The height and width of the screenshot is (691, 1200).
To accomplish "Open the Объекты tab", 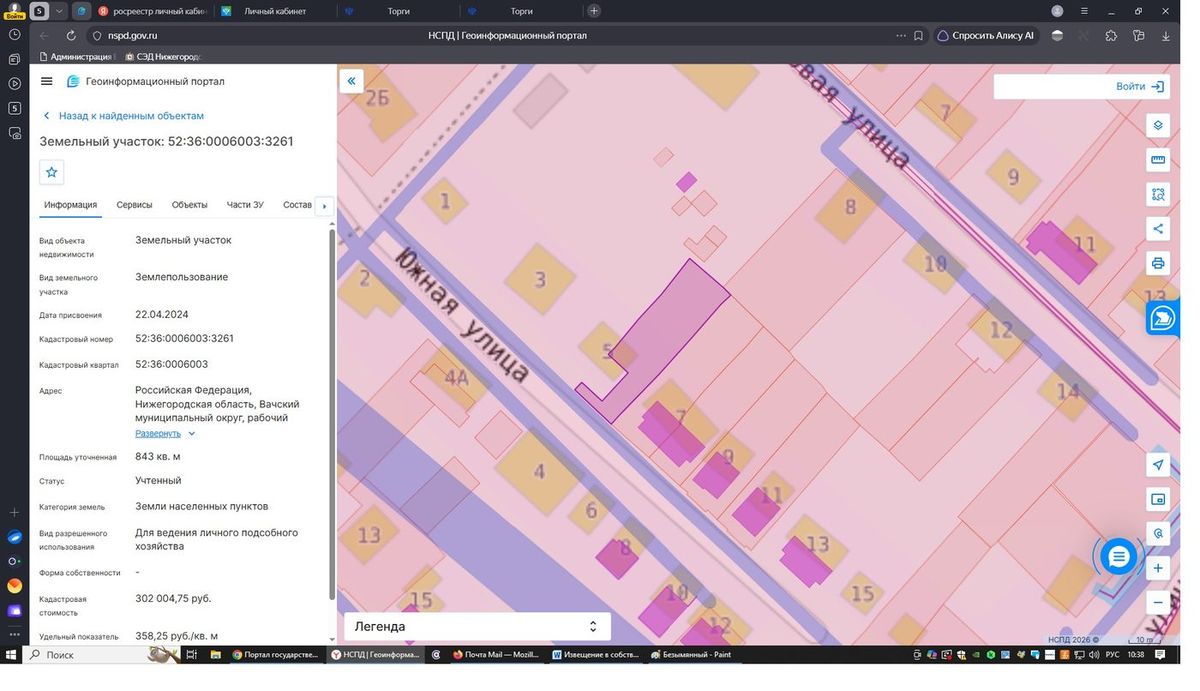I will pyautogui.click(x=190, y=205).
